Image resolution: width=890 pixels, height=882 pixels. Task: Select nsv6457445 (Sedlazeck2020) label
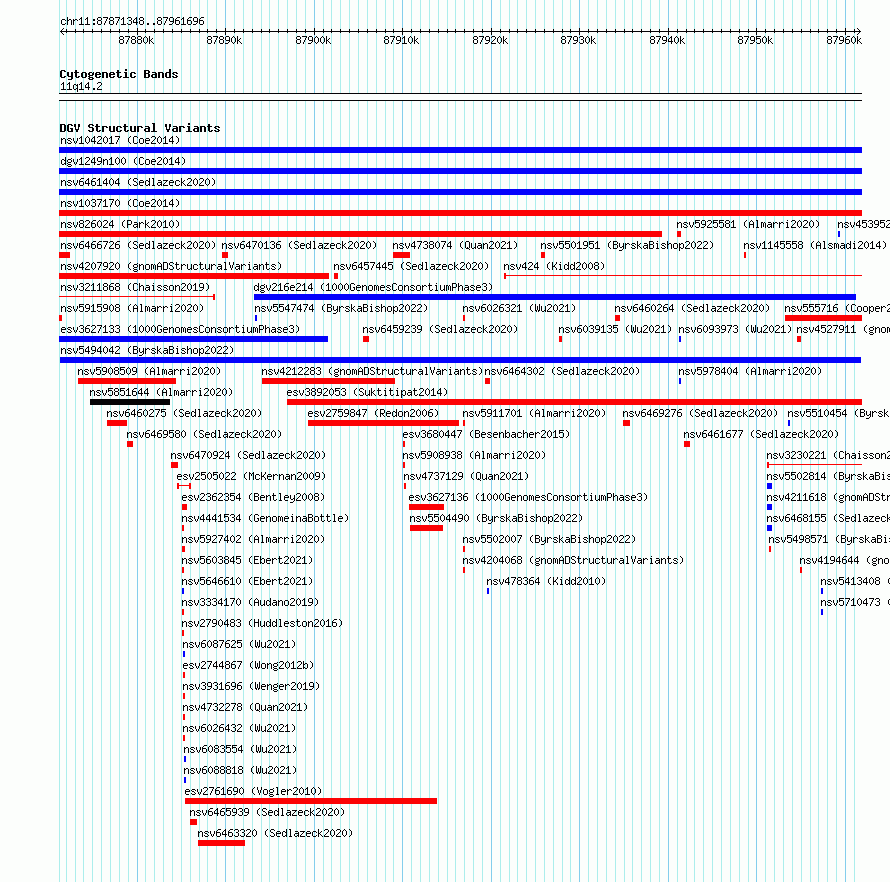[x=411, y=266]
